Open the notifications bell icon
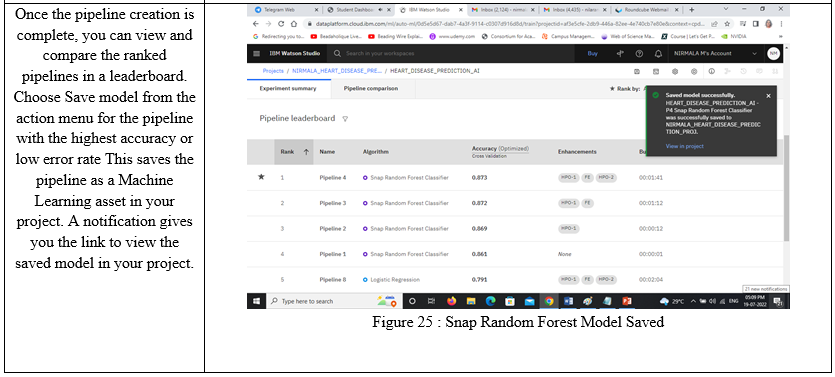Image resolution: width=835 pixels, height=377 pixels. [x=658, y=54]
